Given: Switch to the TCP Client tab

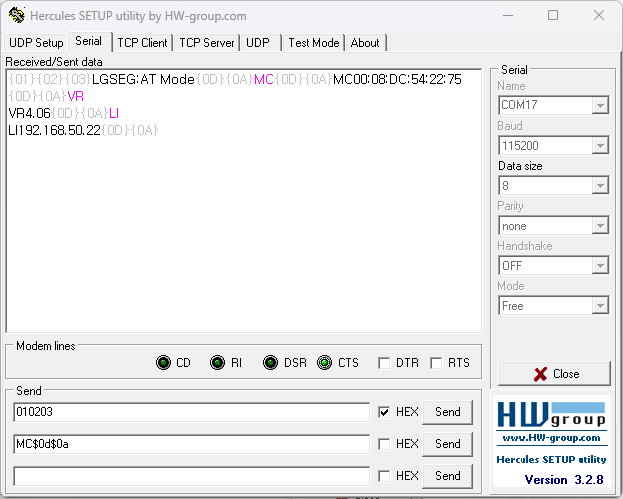Looking at the screenshot, I should click(x=142, y=43).
